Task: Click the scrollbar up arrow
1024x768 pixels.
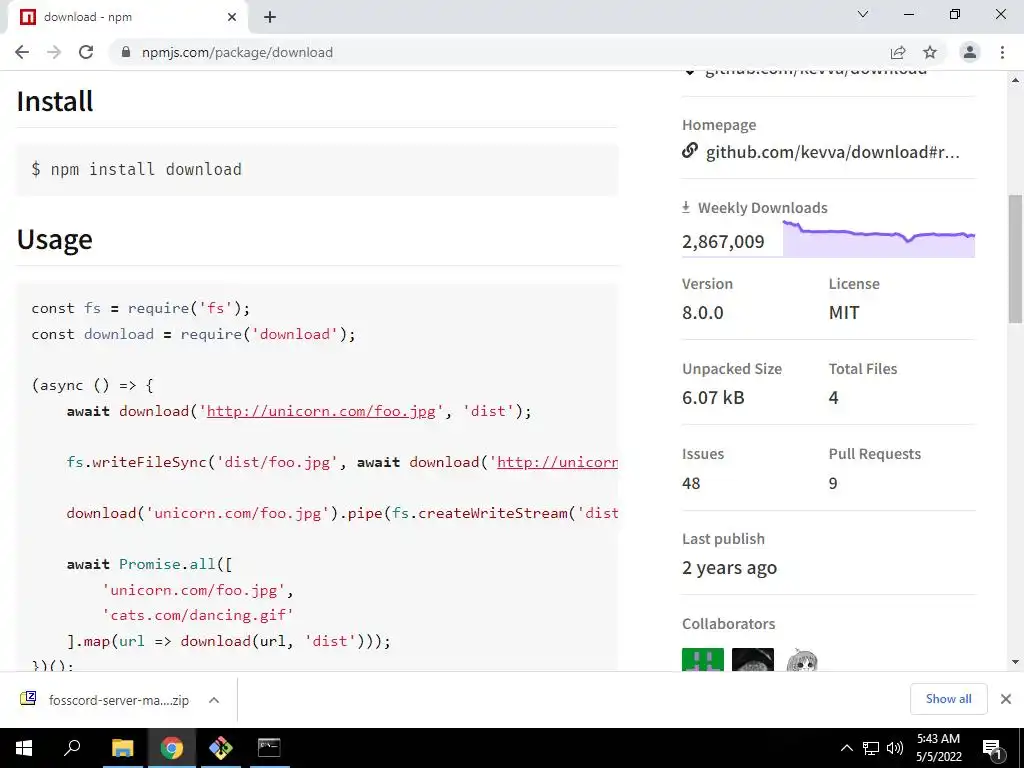Action: tap(1015, 80)
